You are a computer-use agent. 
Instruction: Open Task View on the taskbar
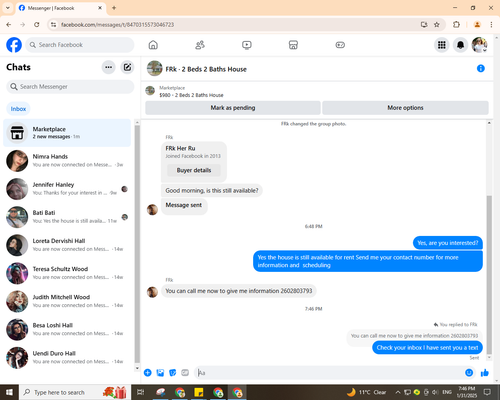tap(141, 392)
